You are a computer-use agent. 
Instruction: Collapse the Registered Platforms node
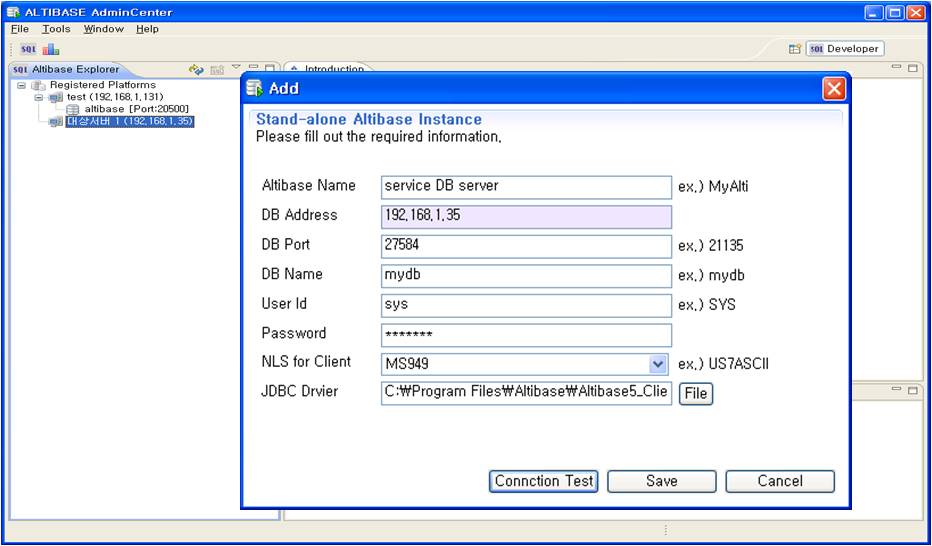coord(22,86)
